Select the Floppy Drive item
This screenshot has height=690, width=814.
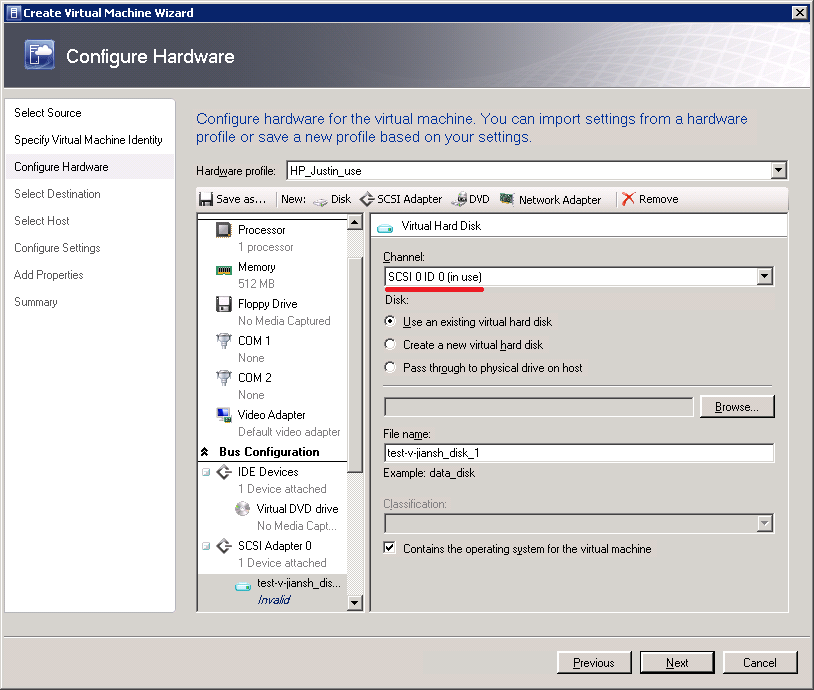point(267,304)
